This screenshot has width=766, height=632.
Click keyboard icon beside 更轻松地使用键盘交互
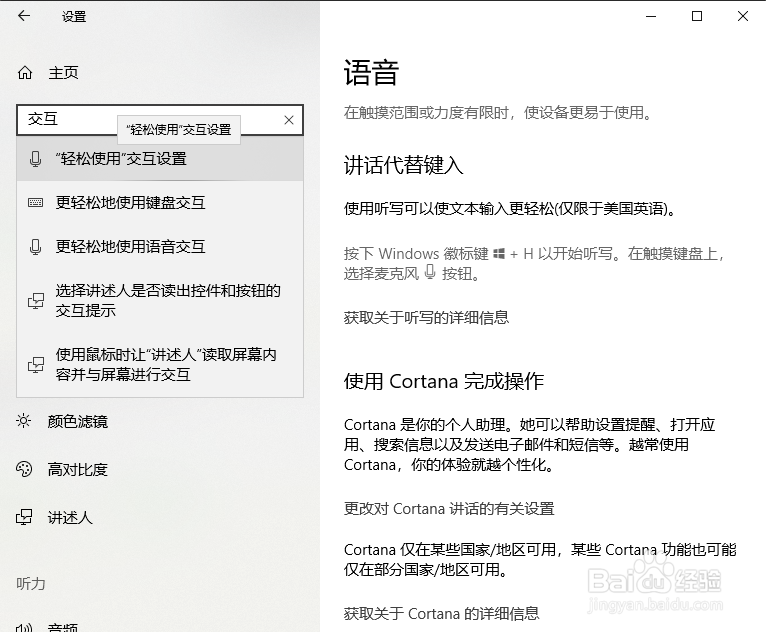click(x=35, y=202)
